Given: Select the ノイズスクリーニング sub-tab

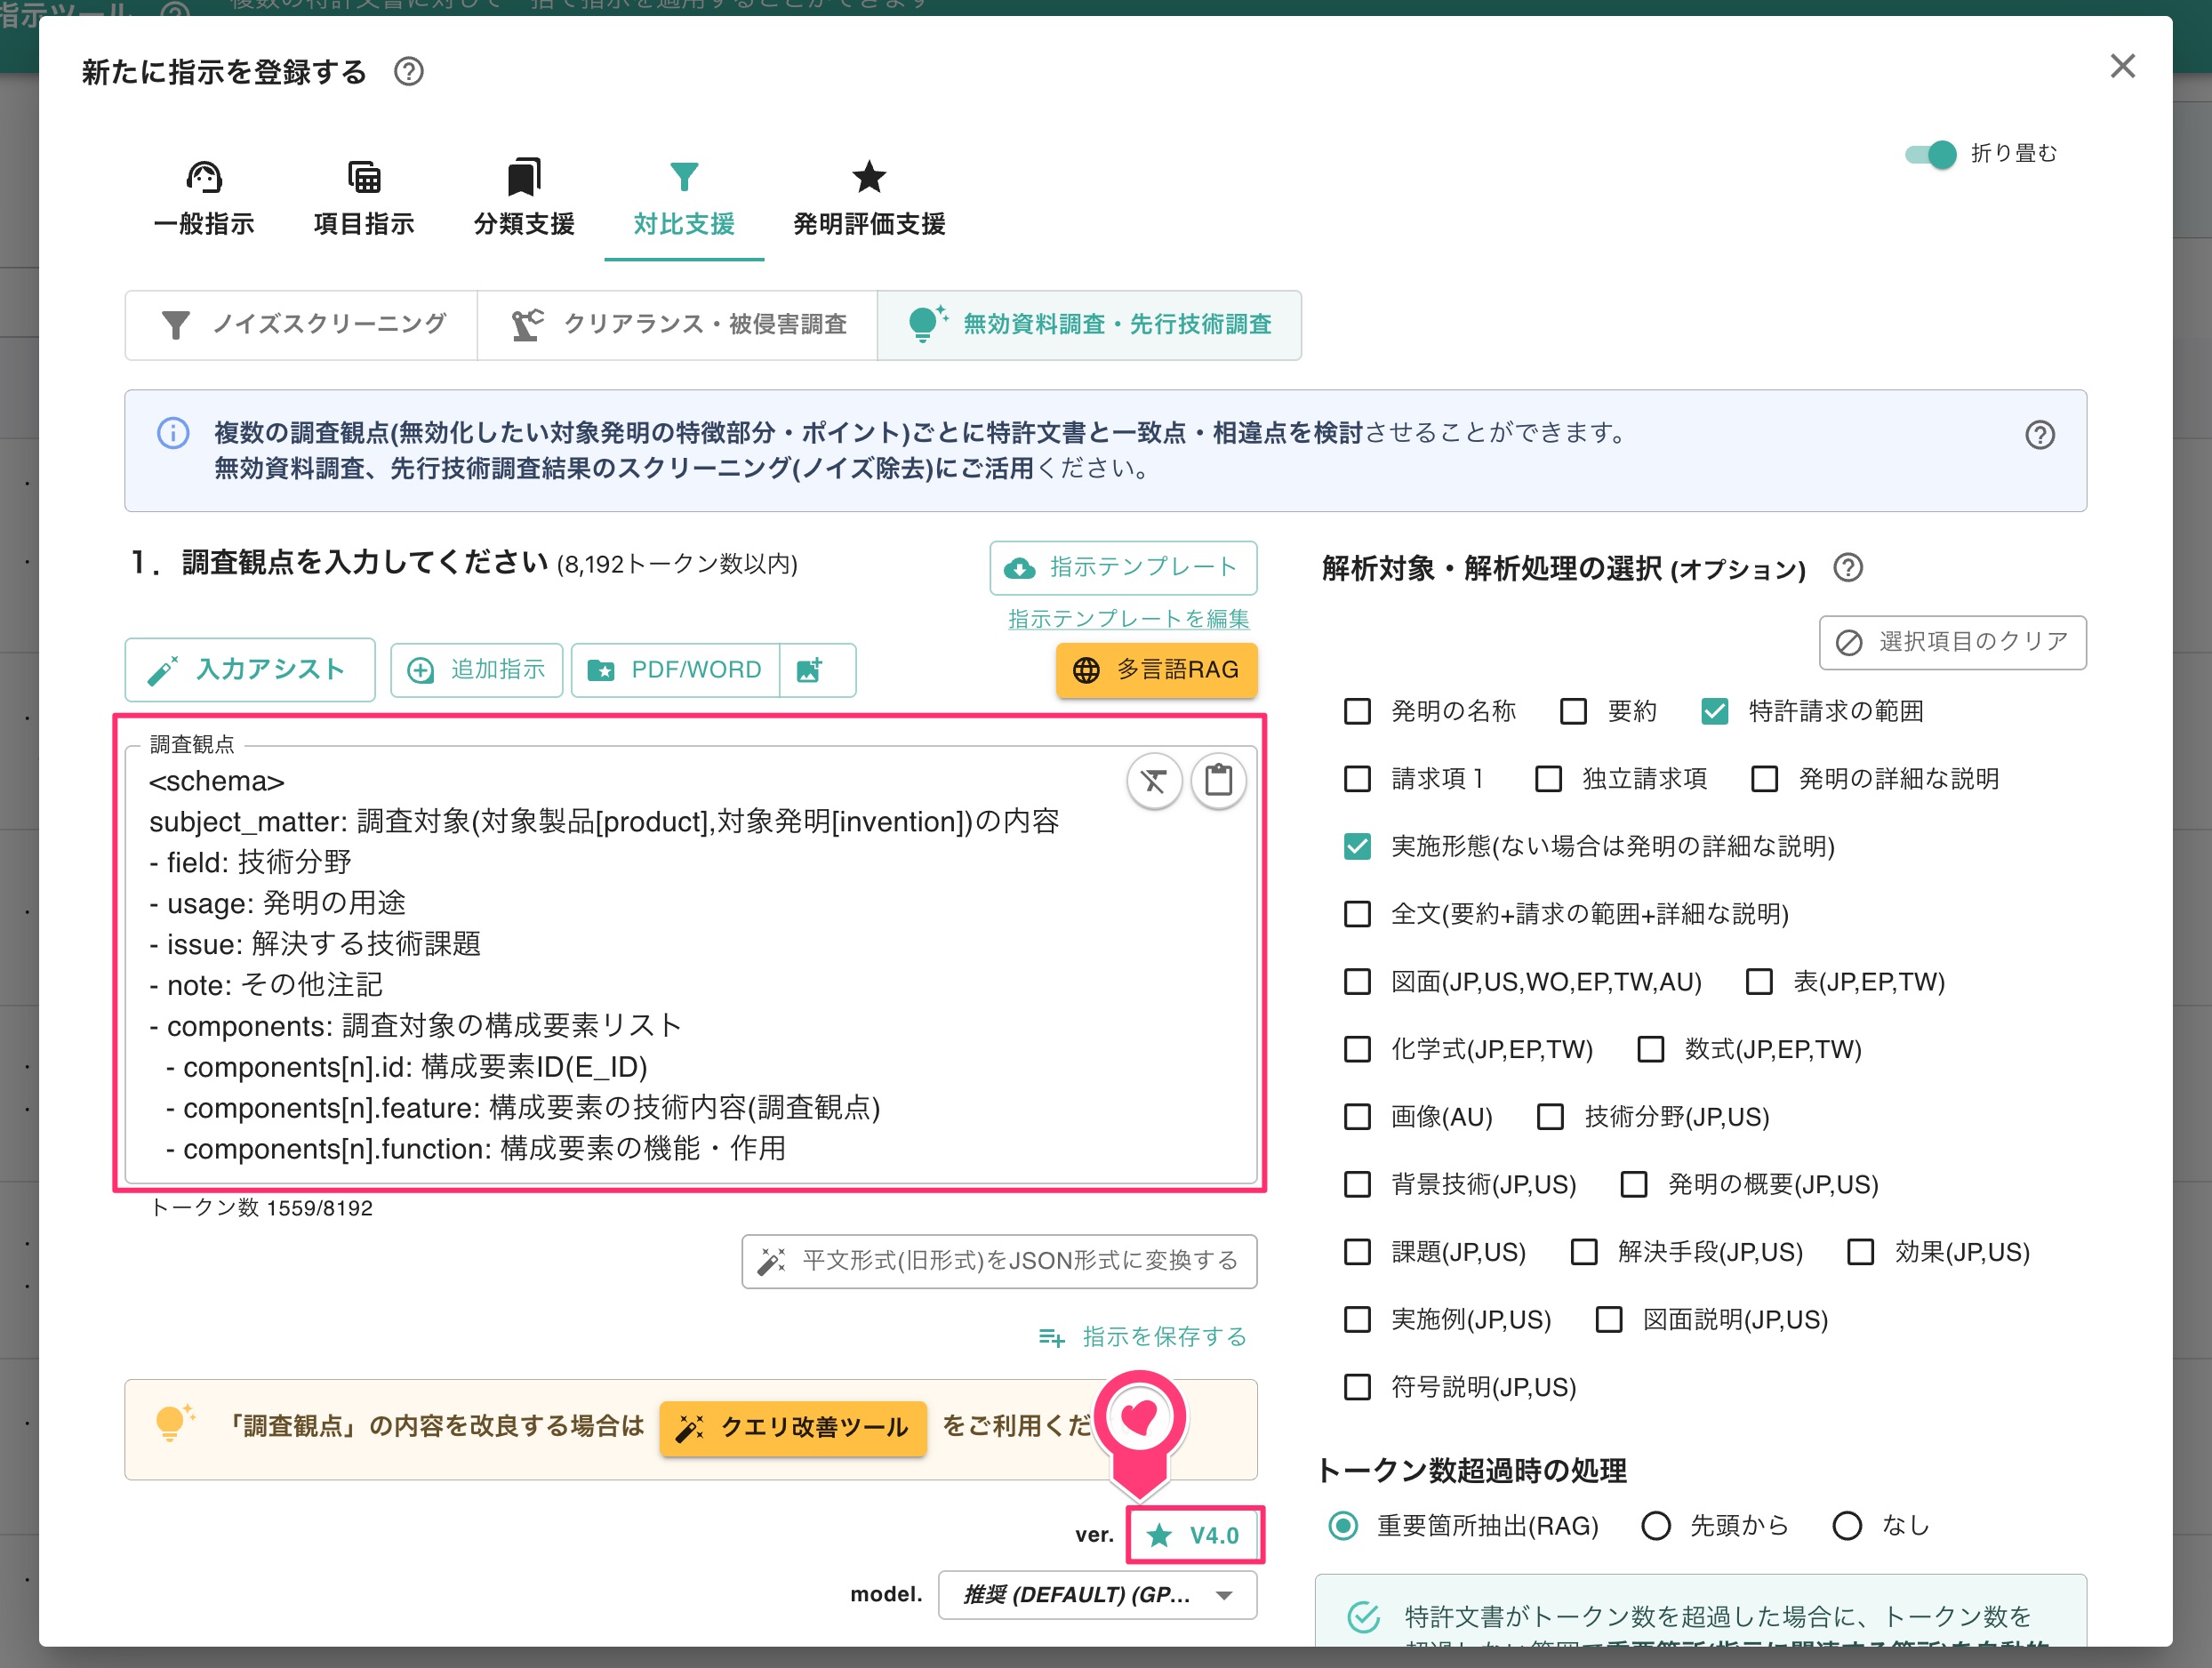Looking at the screenshot, I should pyautogui.click(x=302, y=325).
